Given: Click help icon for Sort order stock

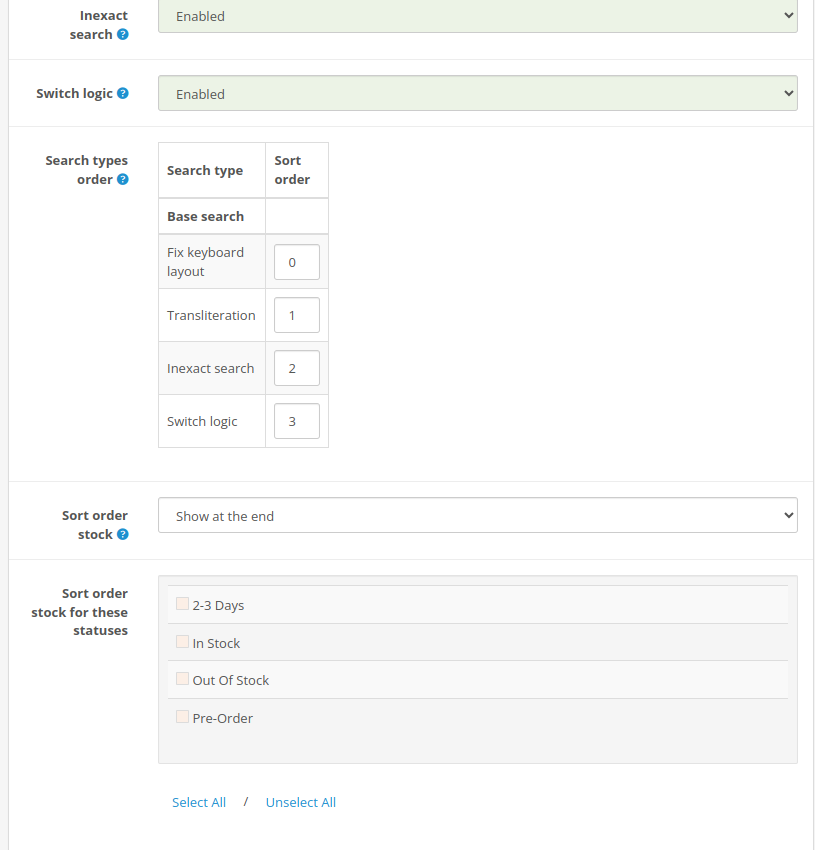Looking at the screenshot, I should [x=123, y=535].
